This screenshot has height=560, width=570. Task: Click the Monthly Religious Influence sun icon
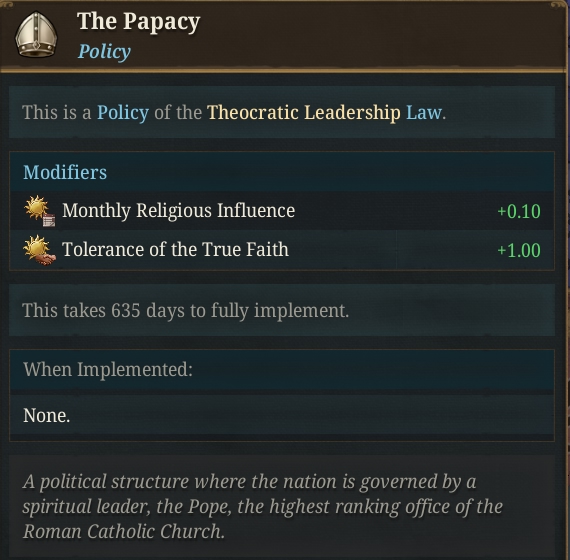pos(39,211)
